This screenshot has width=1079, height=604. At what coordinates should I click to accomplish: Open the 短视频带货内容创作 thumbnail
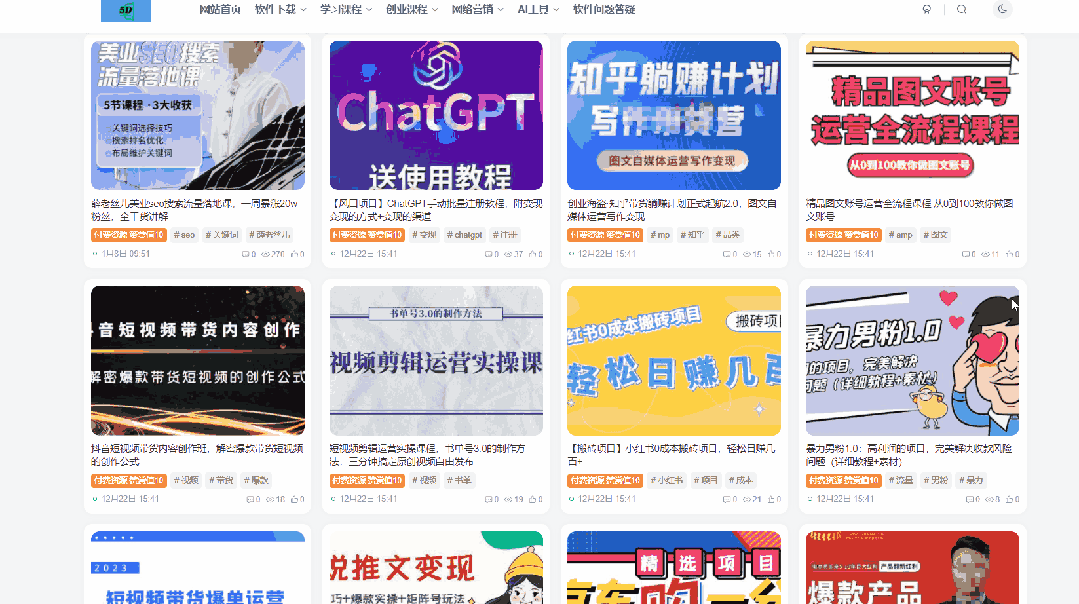[198, 360]
